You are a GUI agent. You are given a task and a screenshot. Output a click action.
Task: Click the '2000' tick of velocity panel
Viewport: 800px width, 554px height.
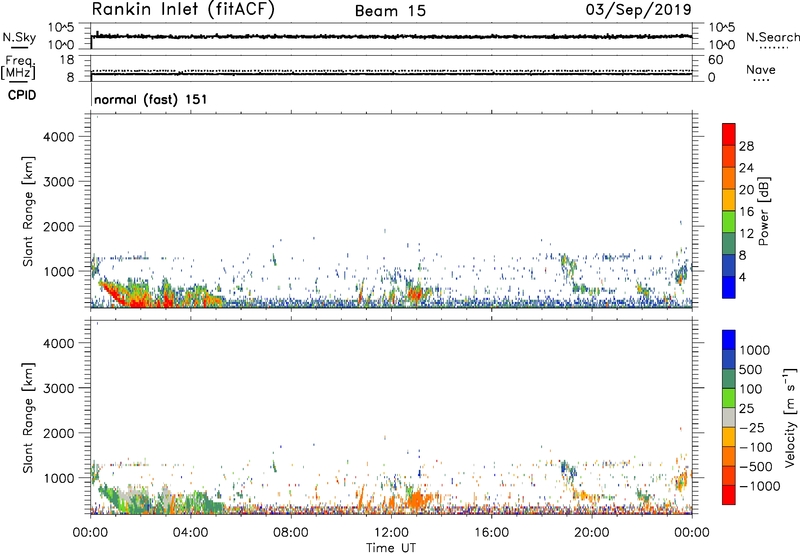[58, 433]
